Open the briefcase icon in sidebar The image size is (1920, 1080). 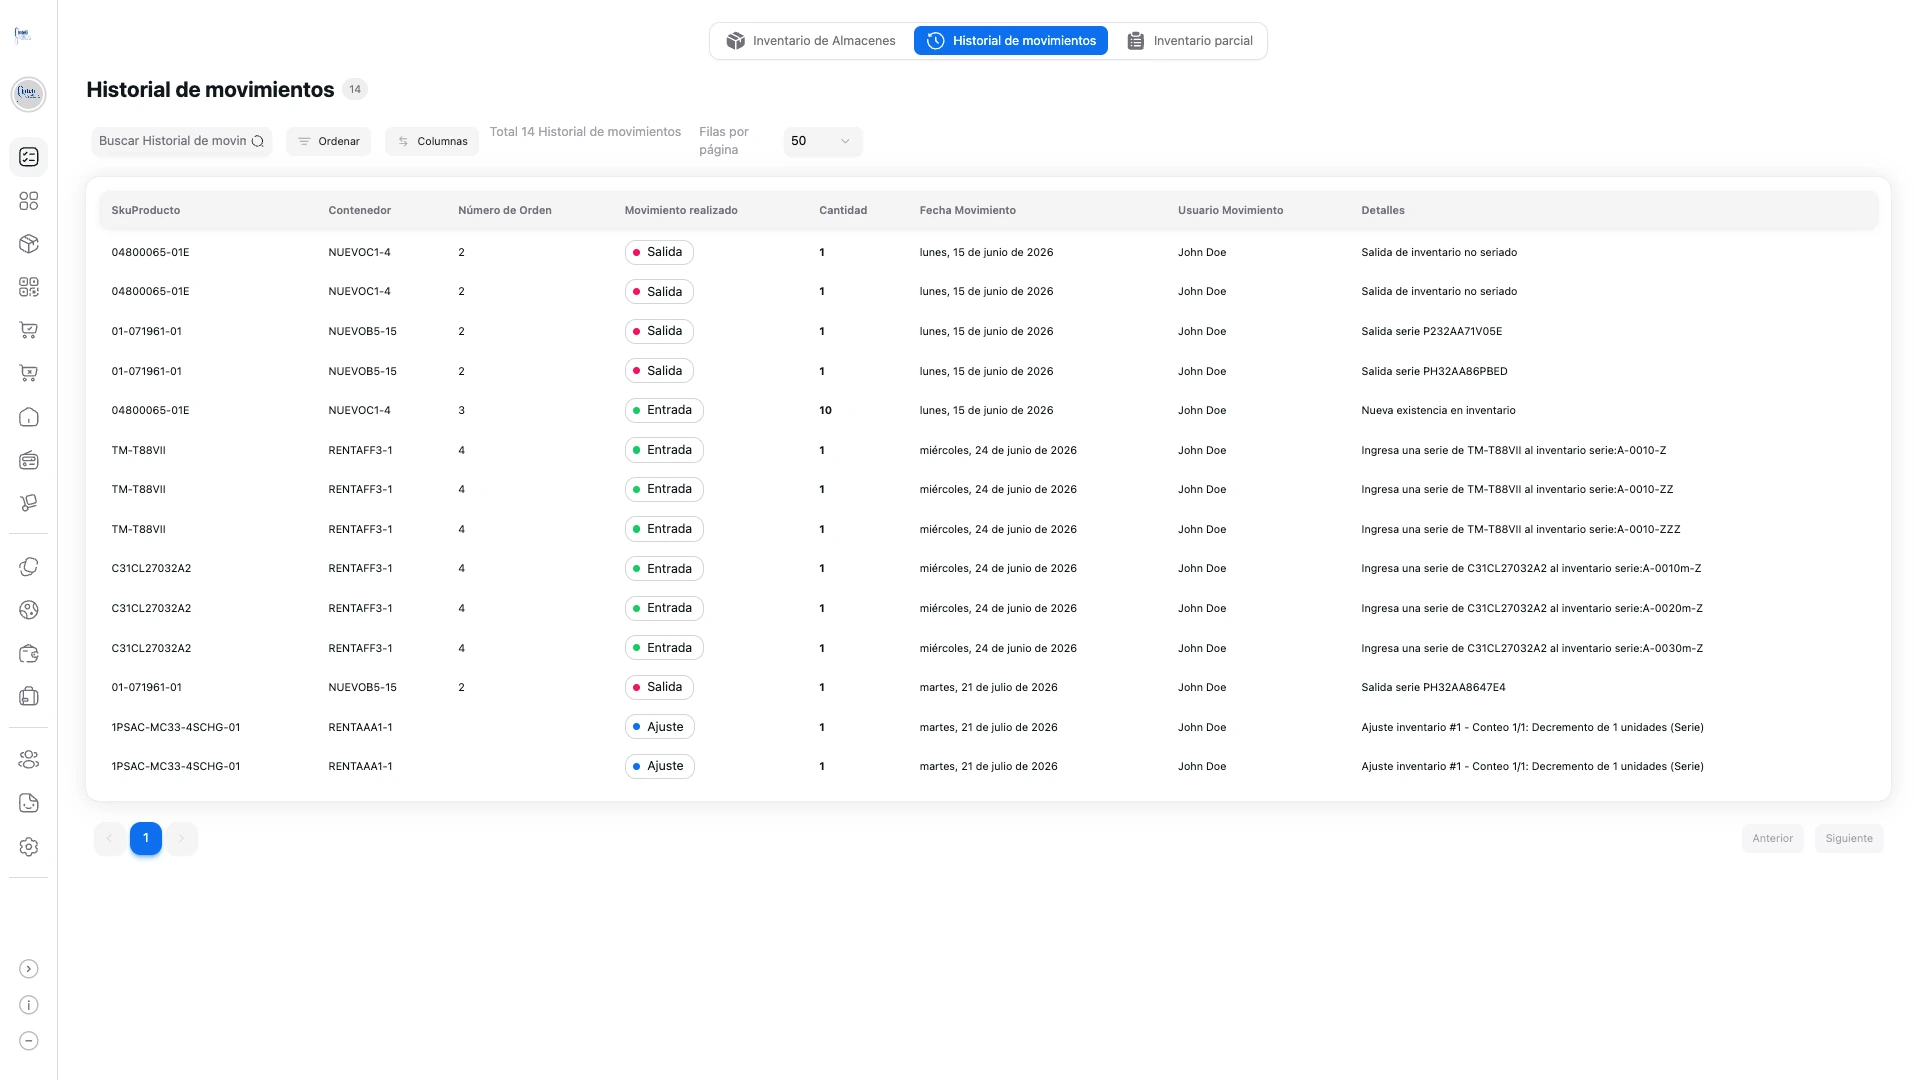click(29, 696)
